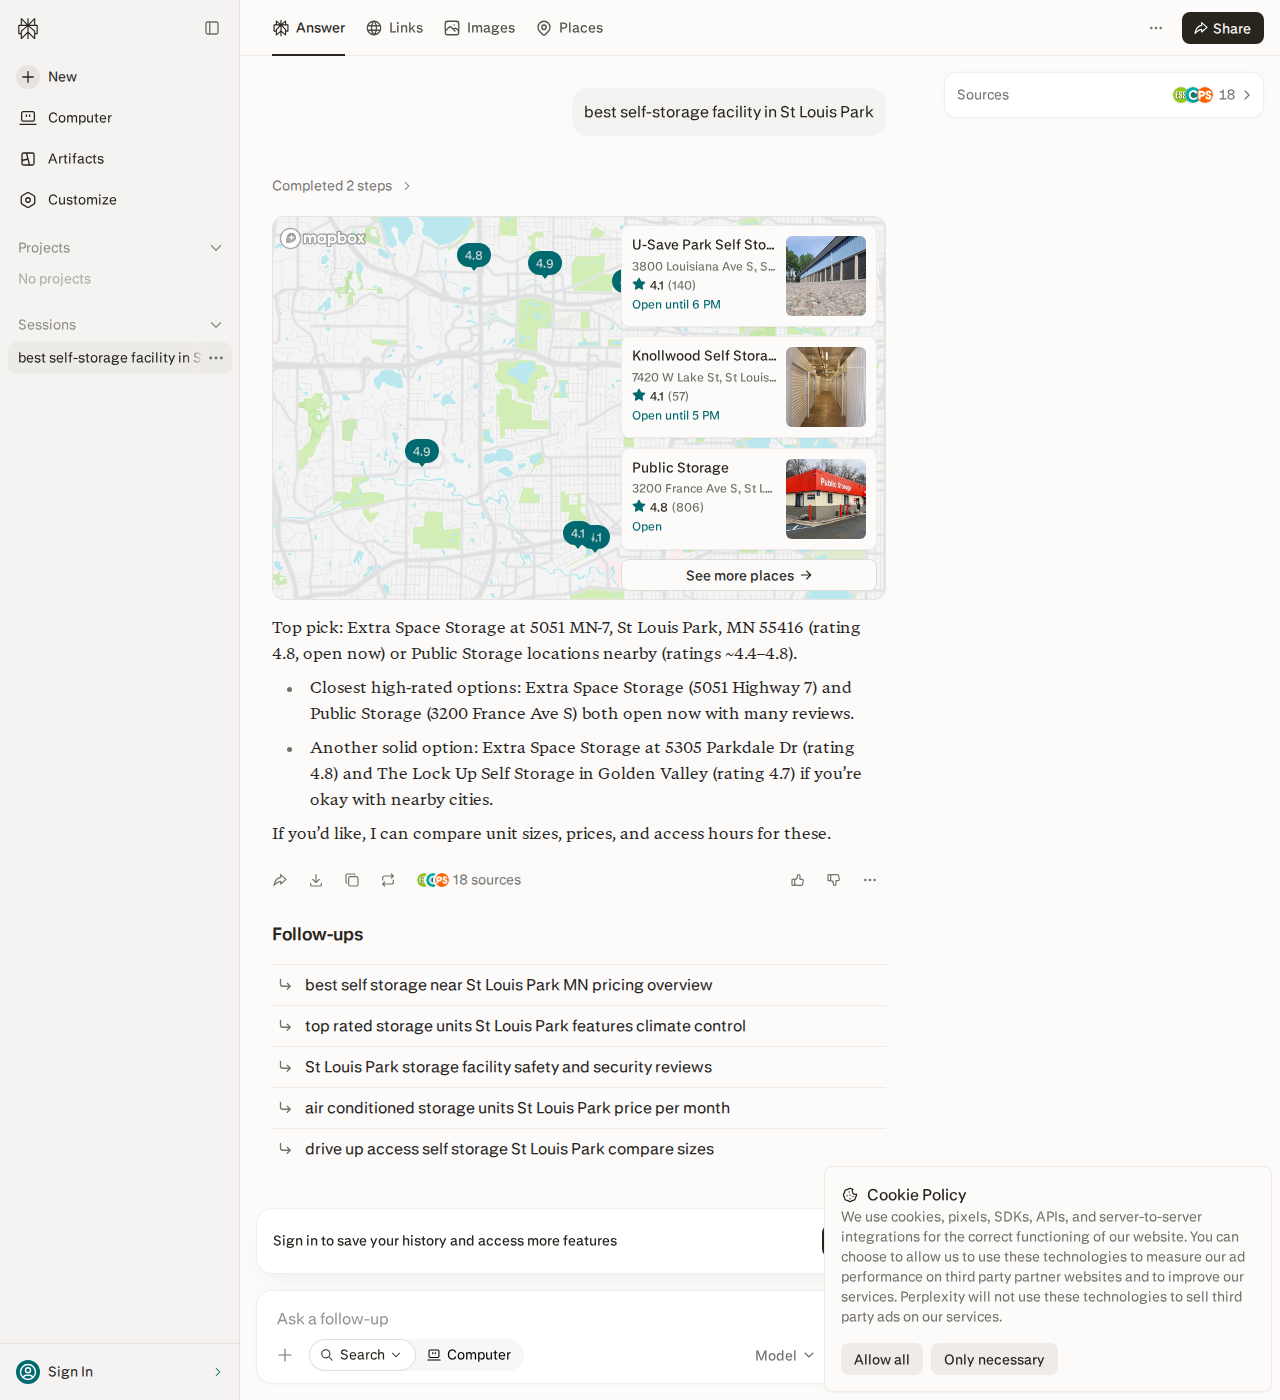Toggle the Computer mode button
1280x1400 pixels.
(469, 1355)
